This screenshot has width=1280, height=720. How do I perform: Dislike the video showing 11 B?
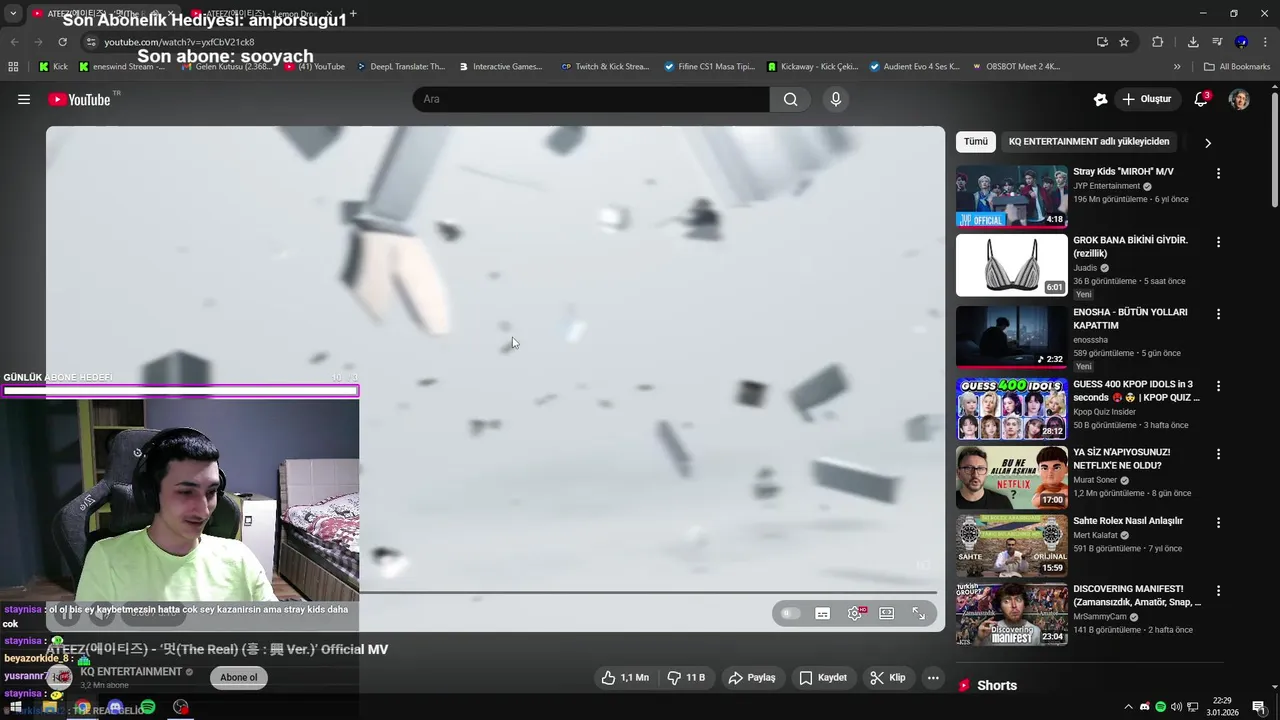687,677
